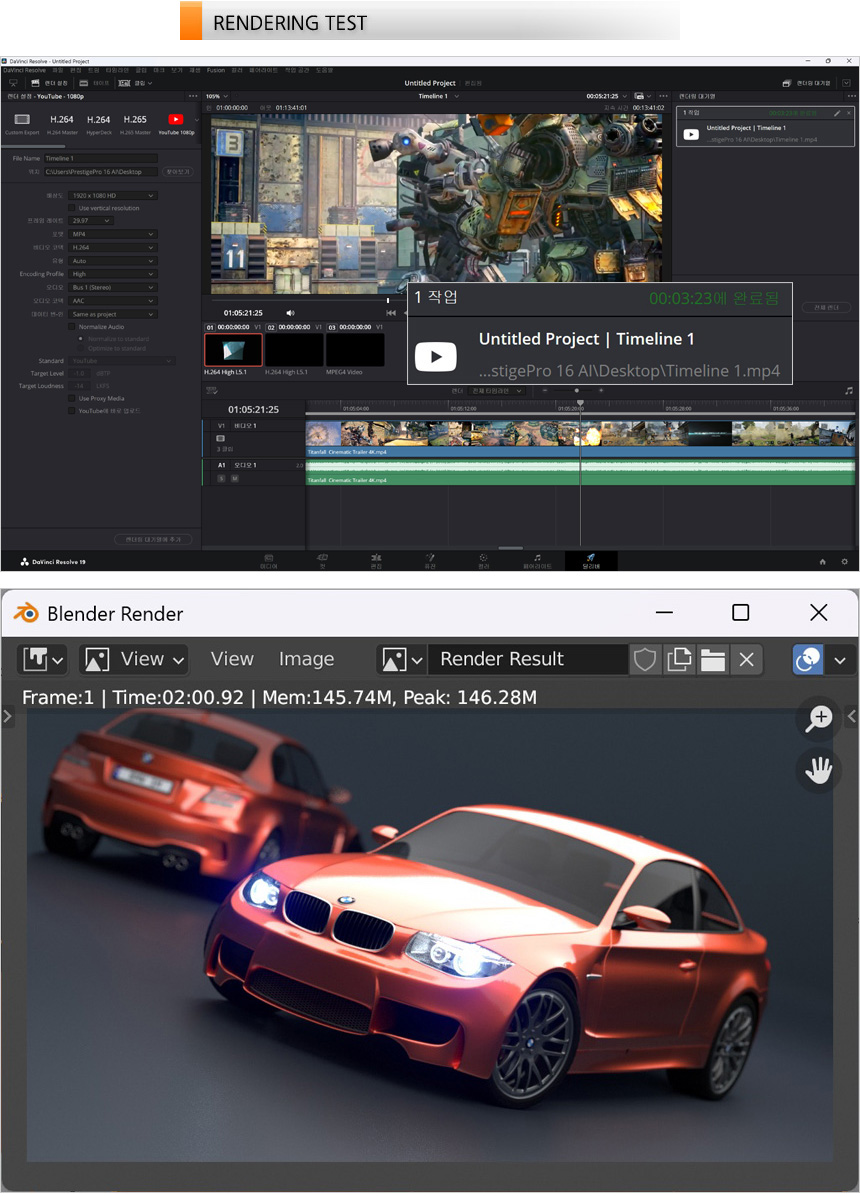Open the Image menu in Blender

tap(306, 659)
